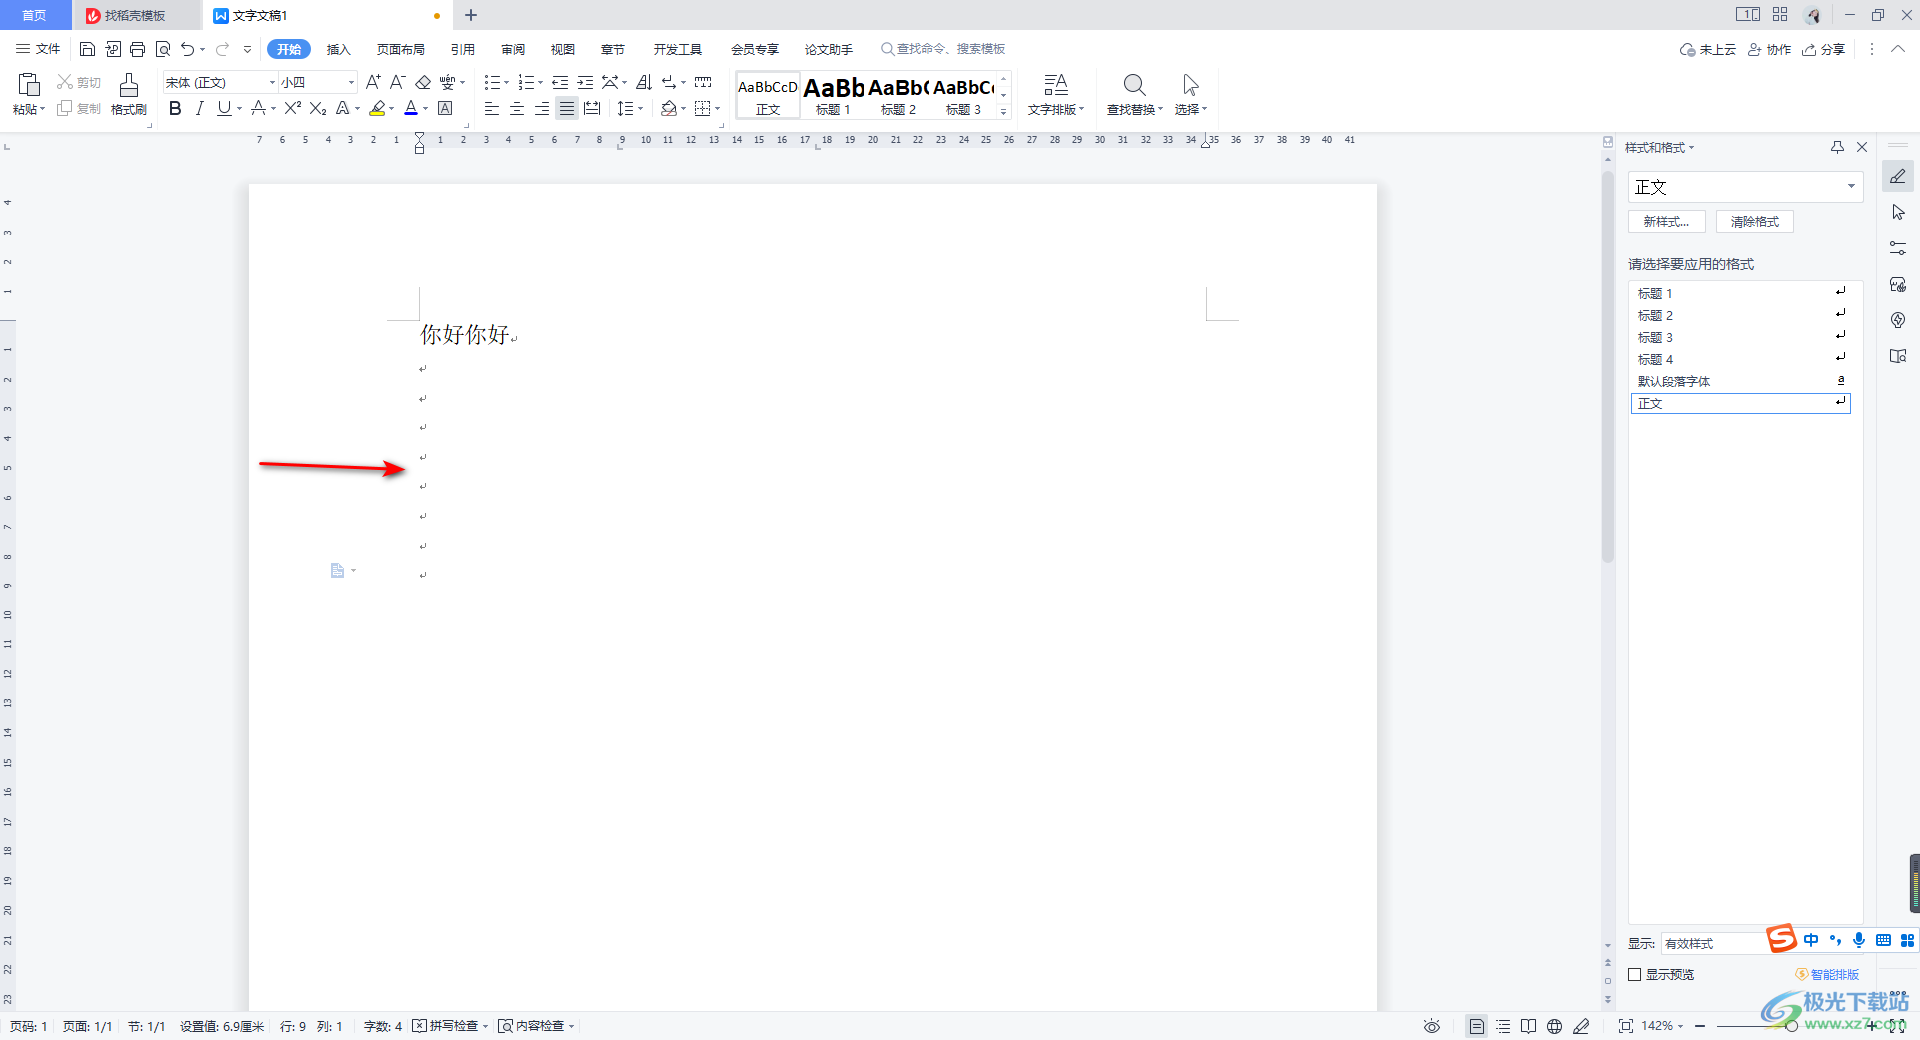Click the zoom slider handle
The image size is (1920, 1040).
1792,1026
